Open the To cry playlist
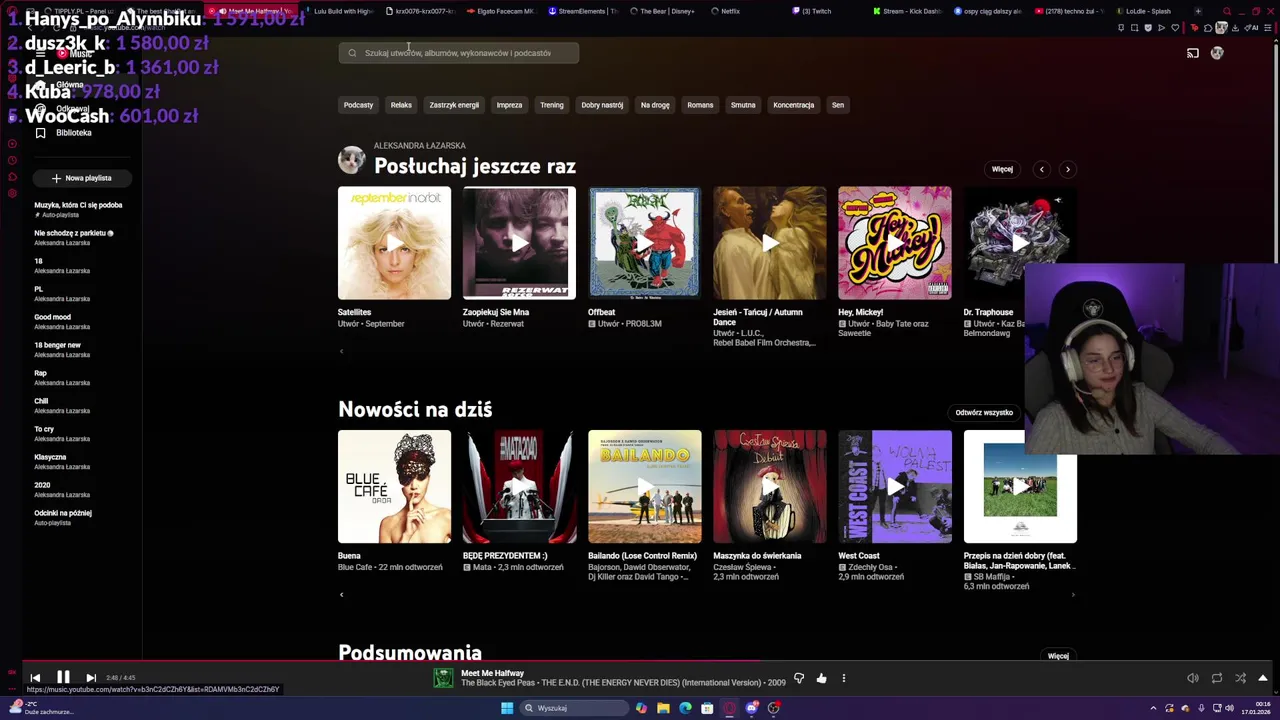 tap(62, 433)
